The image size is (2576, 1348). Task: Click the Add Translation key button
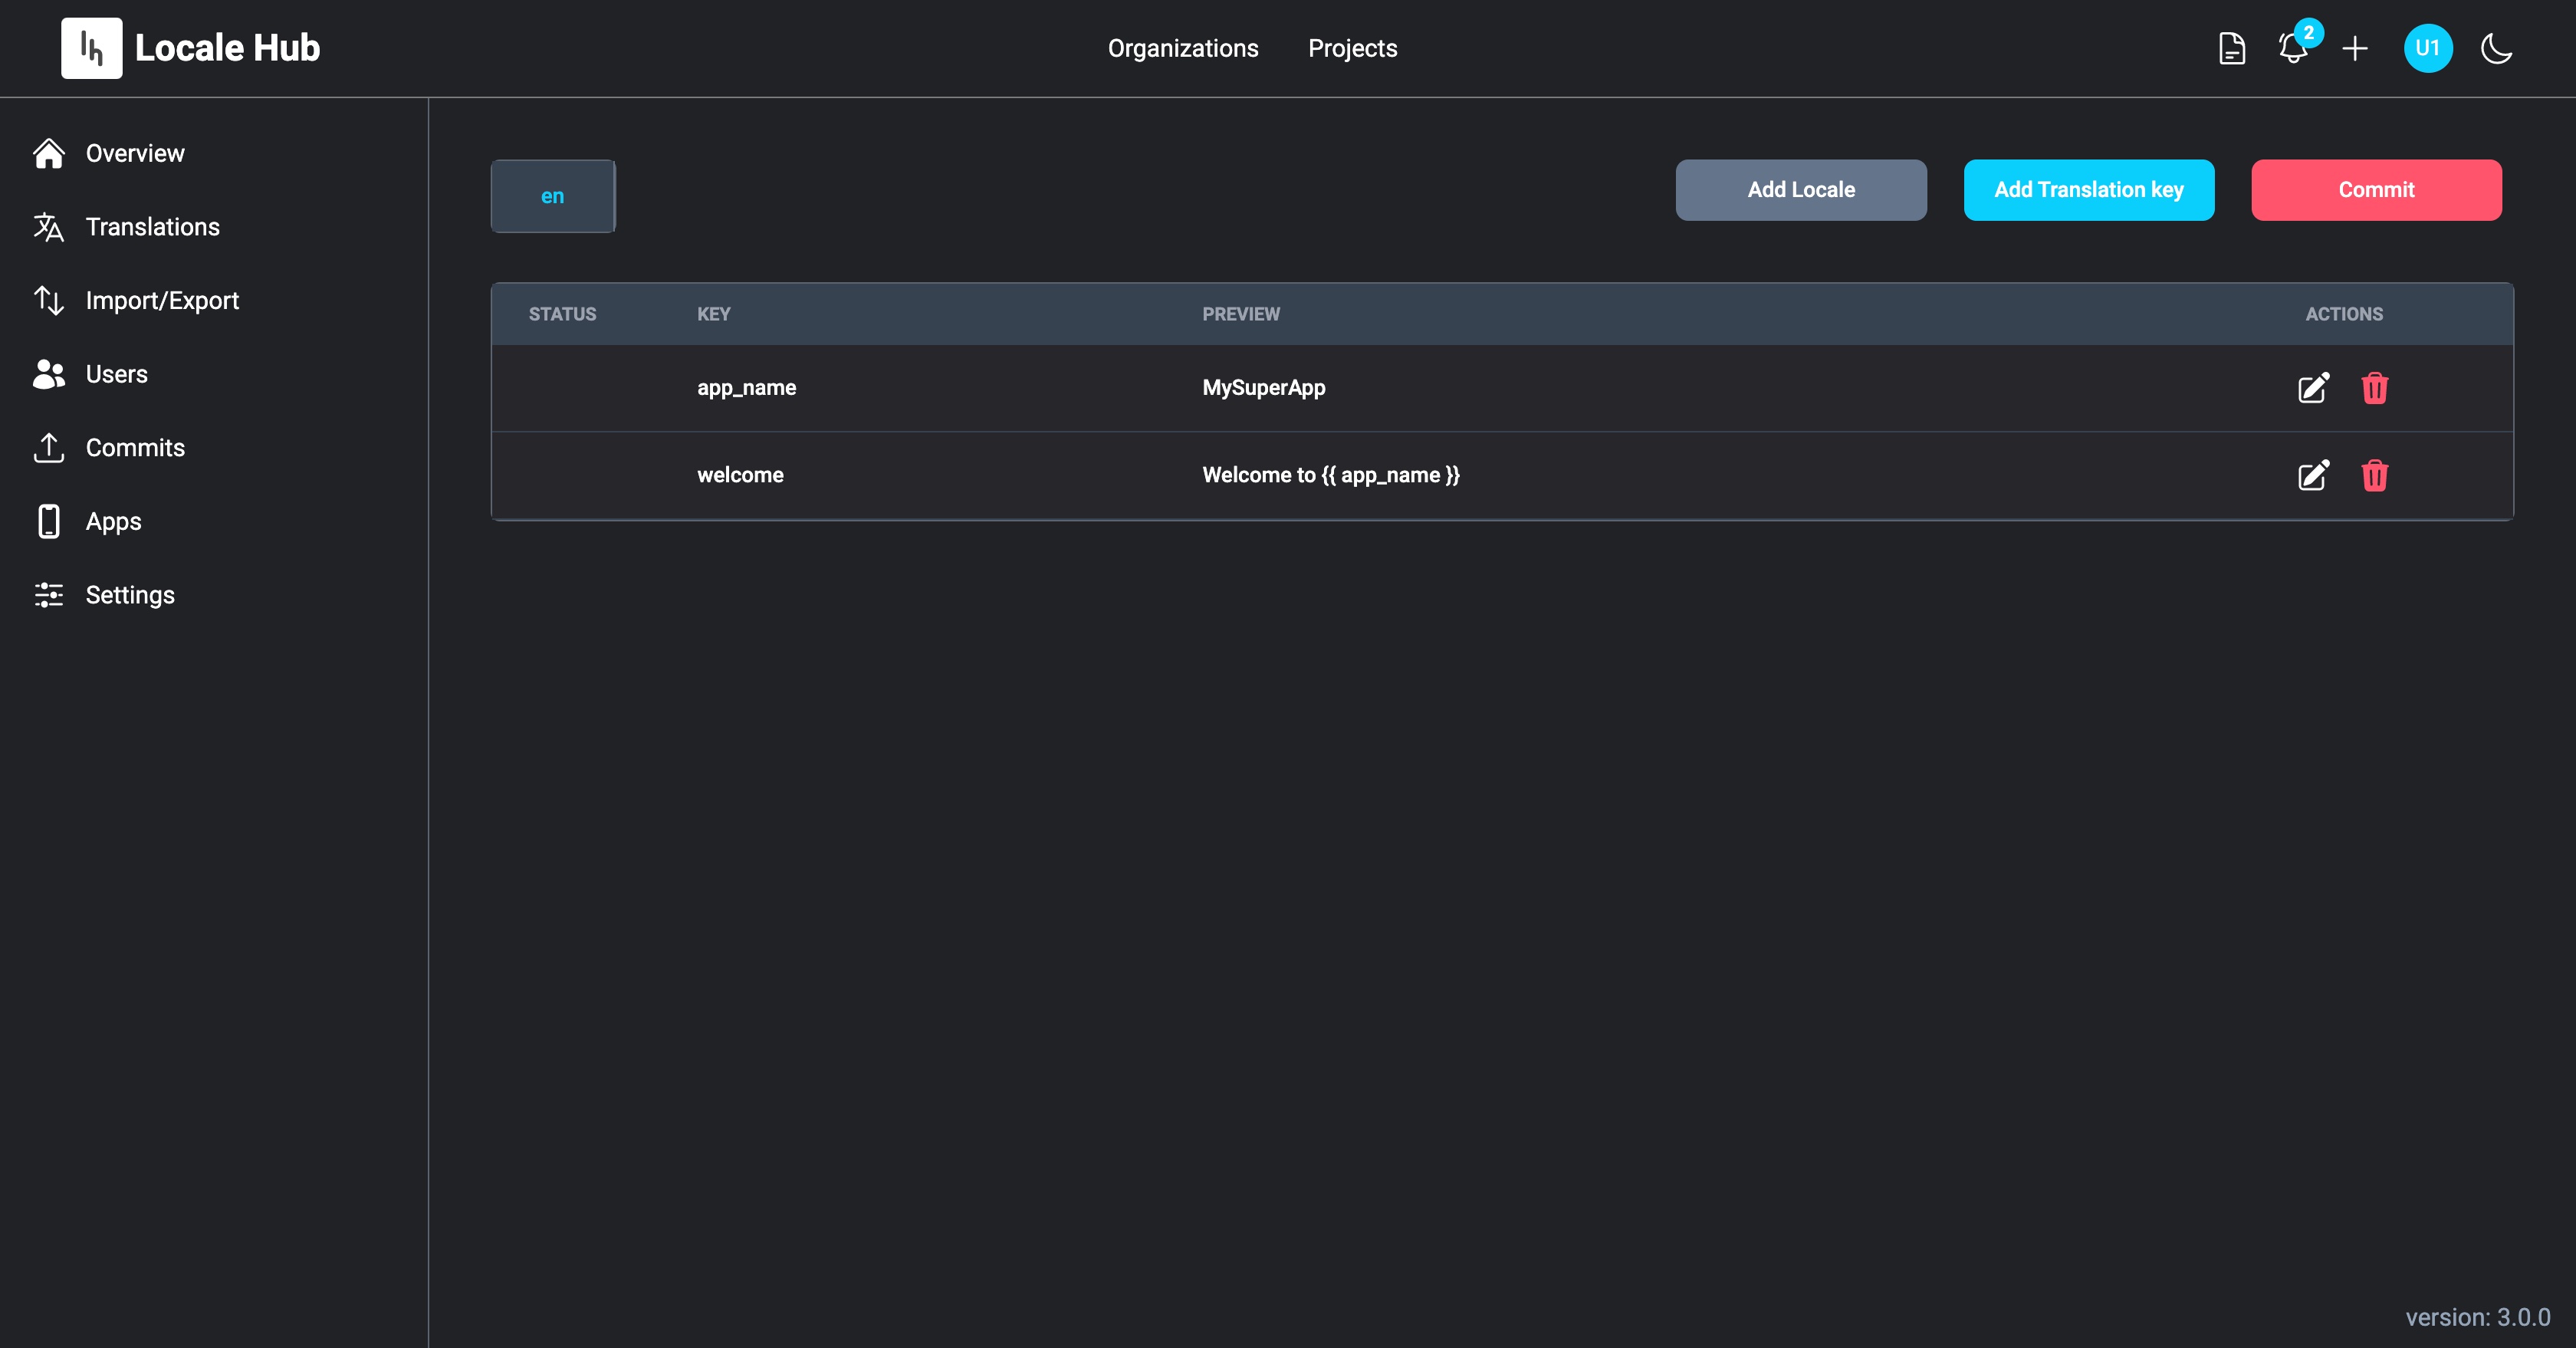coord(2089,190)
